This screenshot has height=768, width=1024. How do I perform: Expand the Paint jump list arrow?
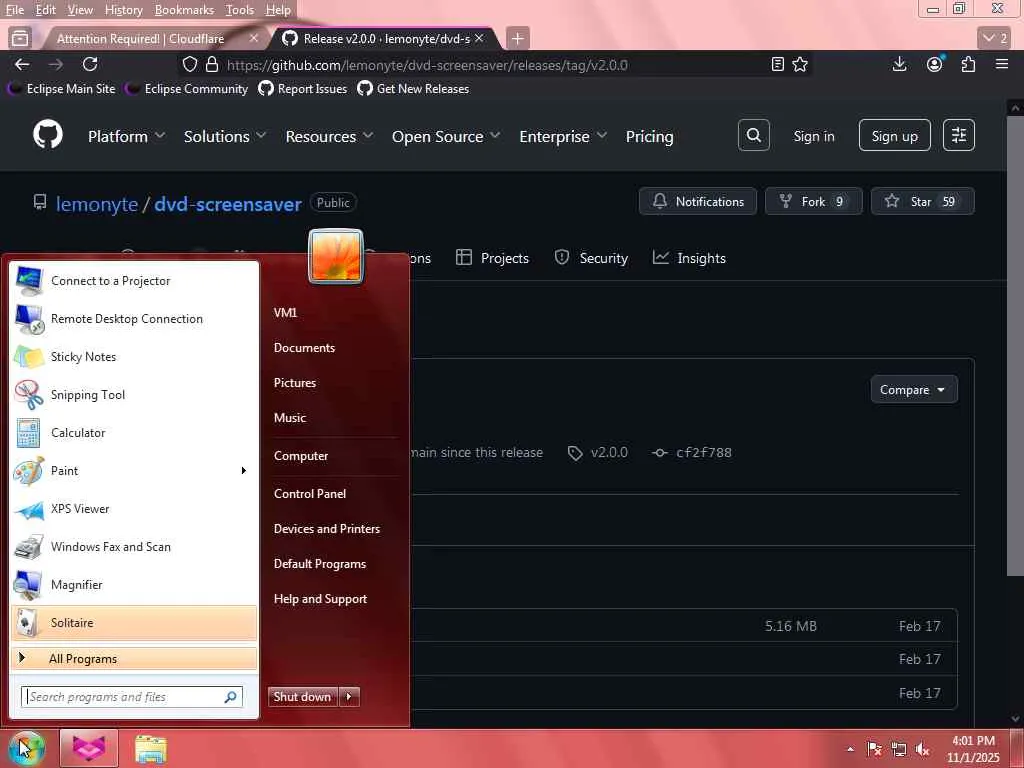coord(244,471)
